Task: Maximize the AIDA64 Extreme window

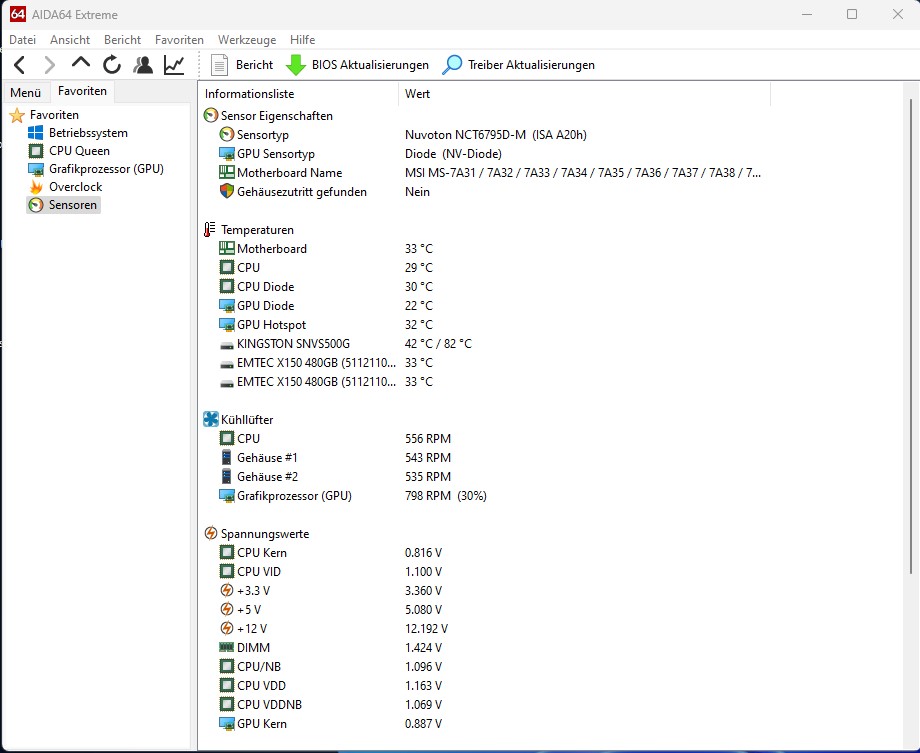Action: tap(852, 14)
